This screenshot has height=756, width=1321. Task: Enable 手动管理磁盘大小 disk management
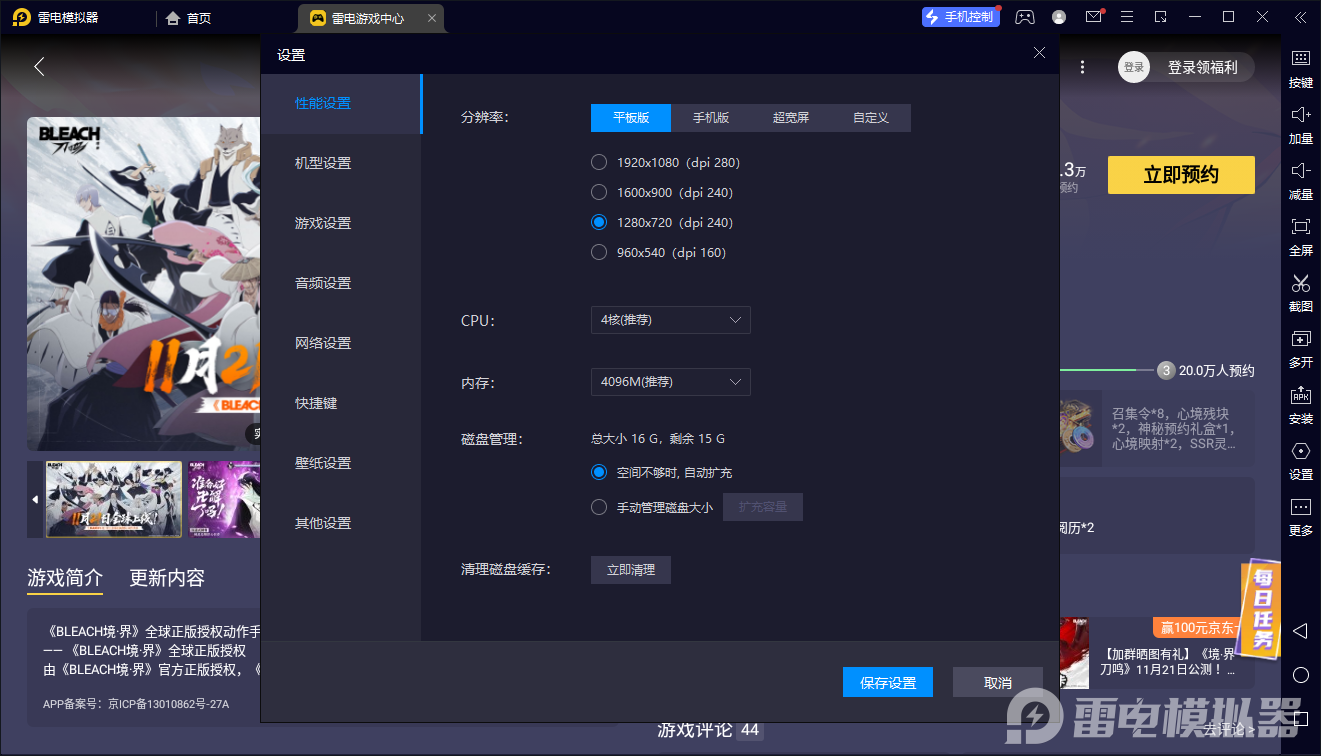[598, 507]
